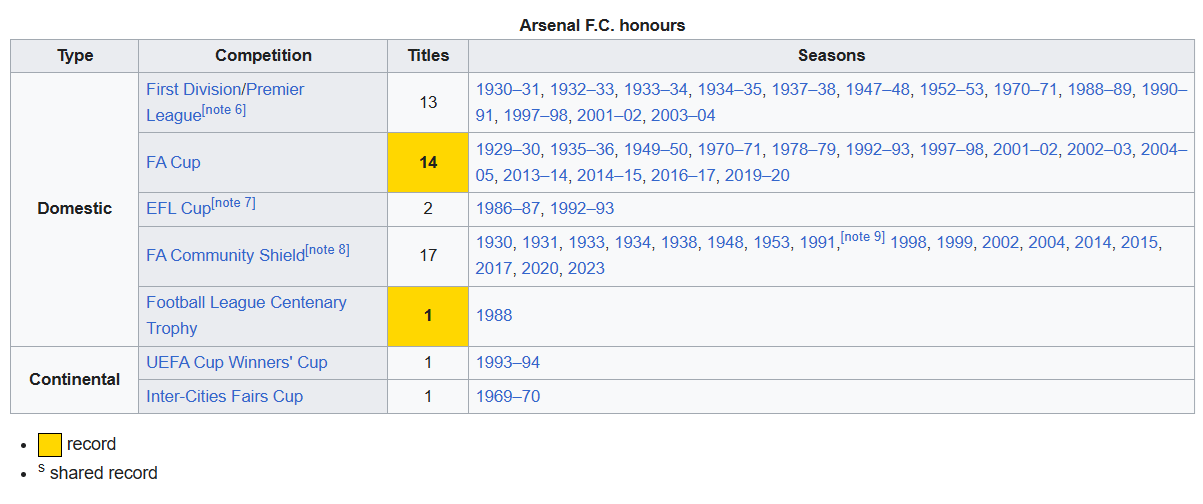Open the 2003–04 league season link
1203x504 pixels.
tap(683, 115)
